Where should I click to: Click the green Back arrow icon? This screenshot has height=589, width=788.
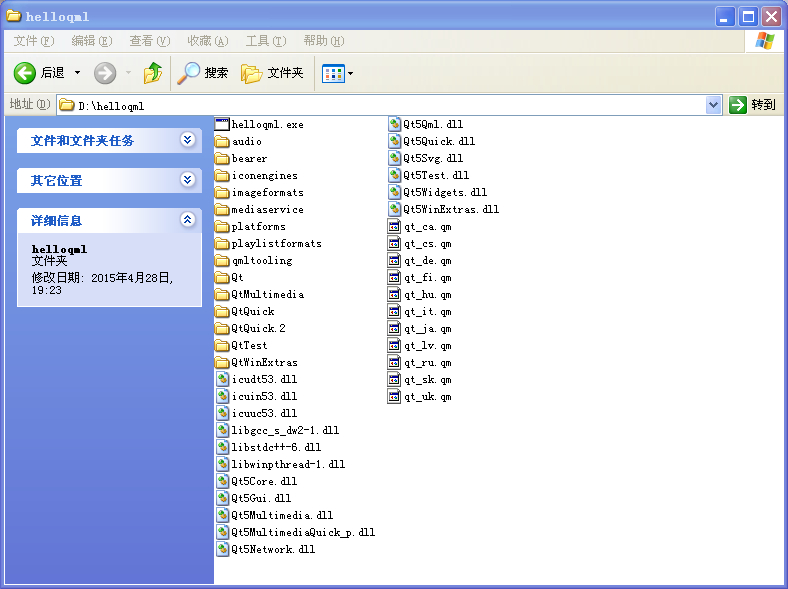24,73
